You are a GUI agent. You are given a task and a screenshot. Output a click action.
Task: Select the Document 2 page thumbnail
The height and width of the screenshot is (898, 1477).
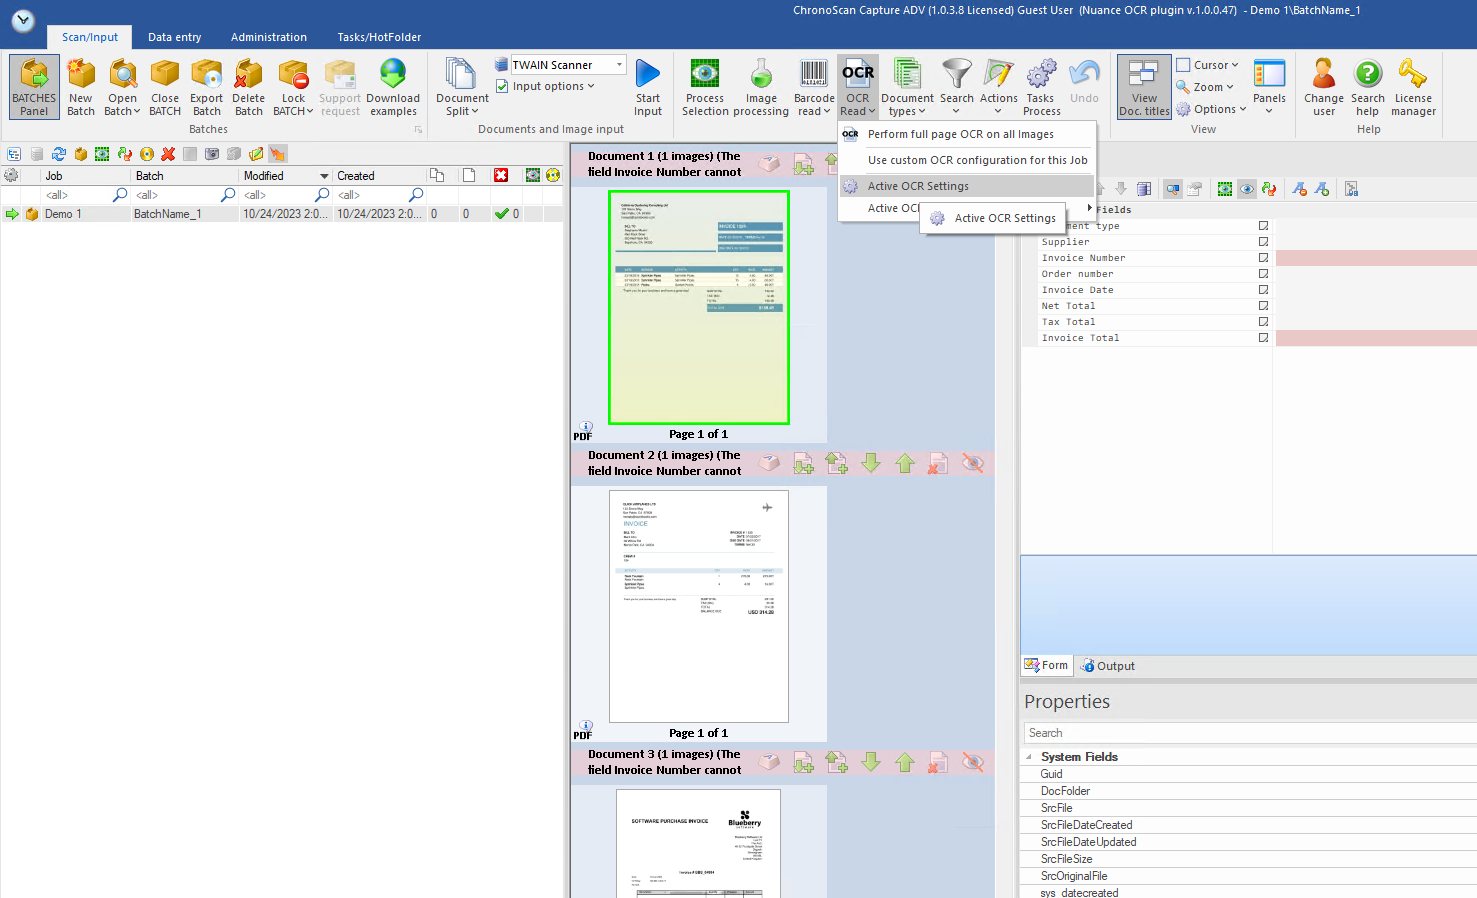[x=699, y=606]
